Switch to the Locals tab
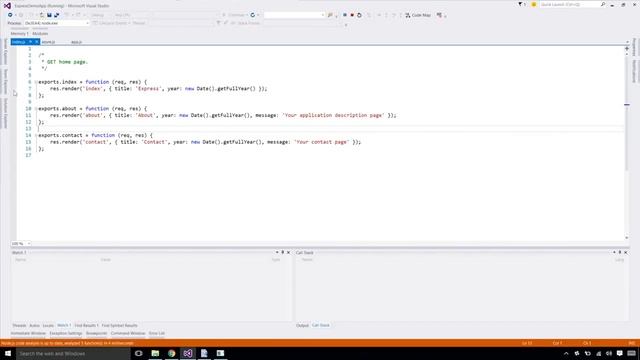This screenshot has width=640, height=360. click(48, 326)
